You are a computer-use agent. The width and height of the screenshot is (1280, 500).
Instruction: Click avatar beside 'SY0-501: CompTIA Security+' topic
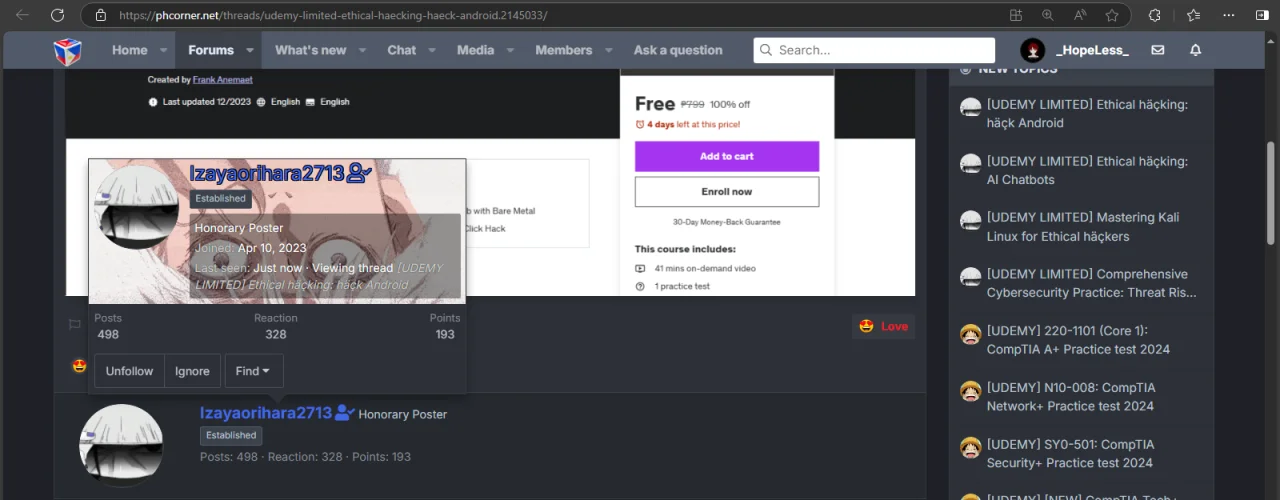click(970, 447)
